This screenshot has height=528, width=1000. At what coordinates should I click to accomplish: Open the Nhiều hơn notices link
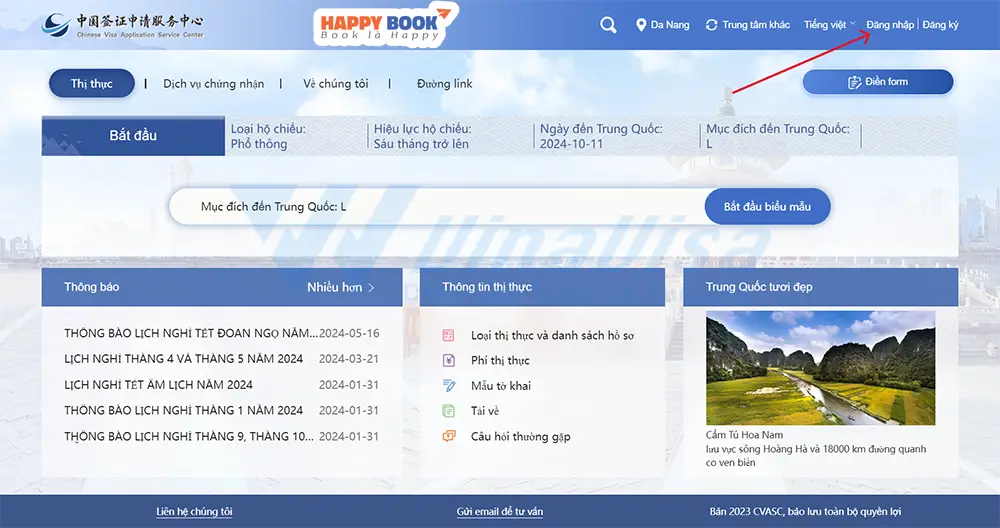341,288
